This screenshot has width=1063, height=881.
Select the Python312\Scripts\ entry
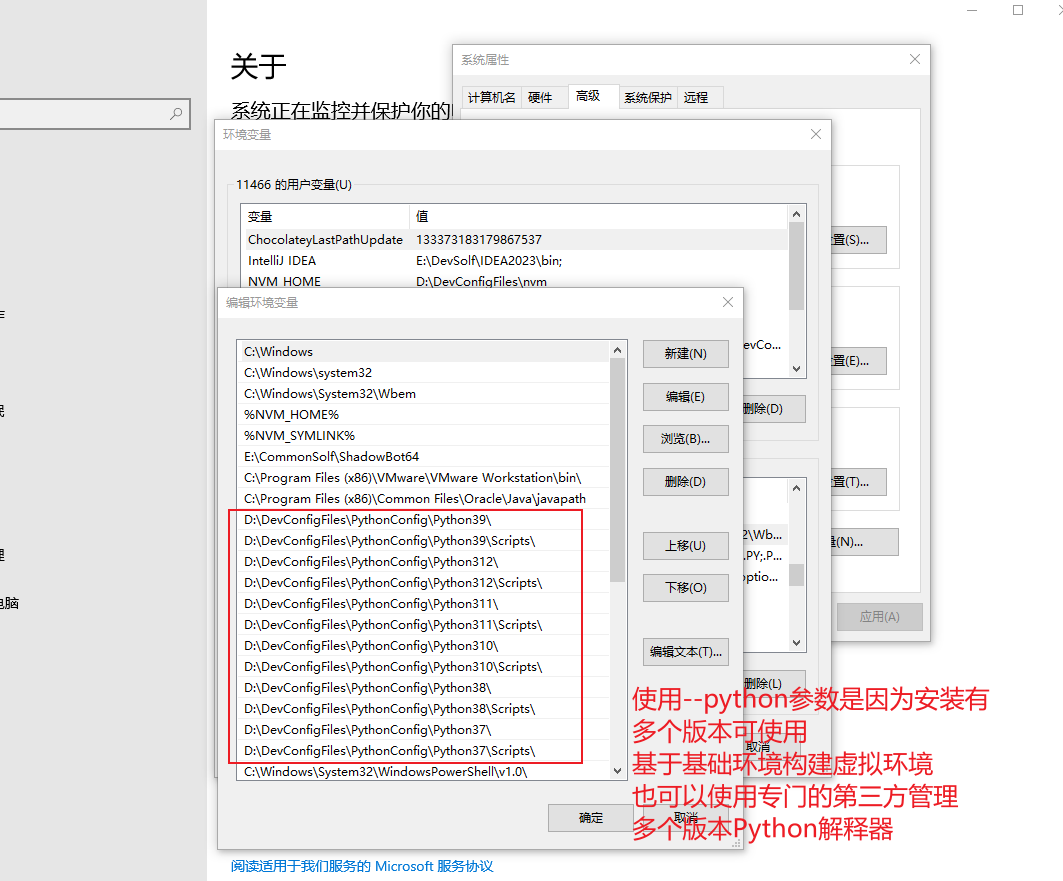pyautogui.click(x=424, y=583)
